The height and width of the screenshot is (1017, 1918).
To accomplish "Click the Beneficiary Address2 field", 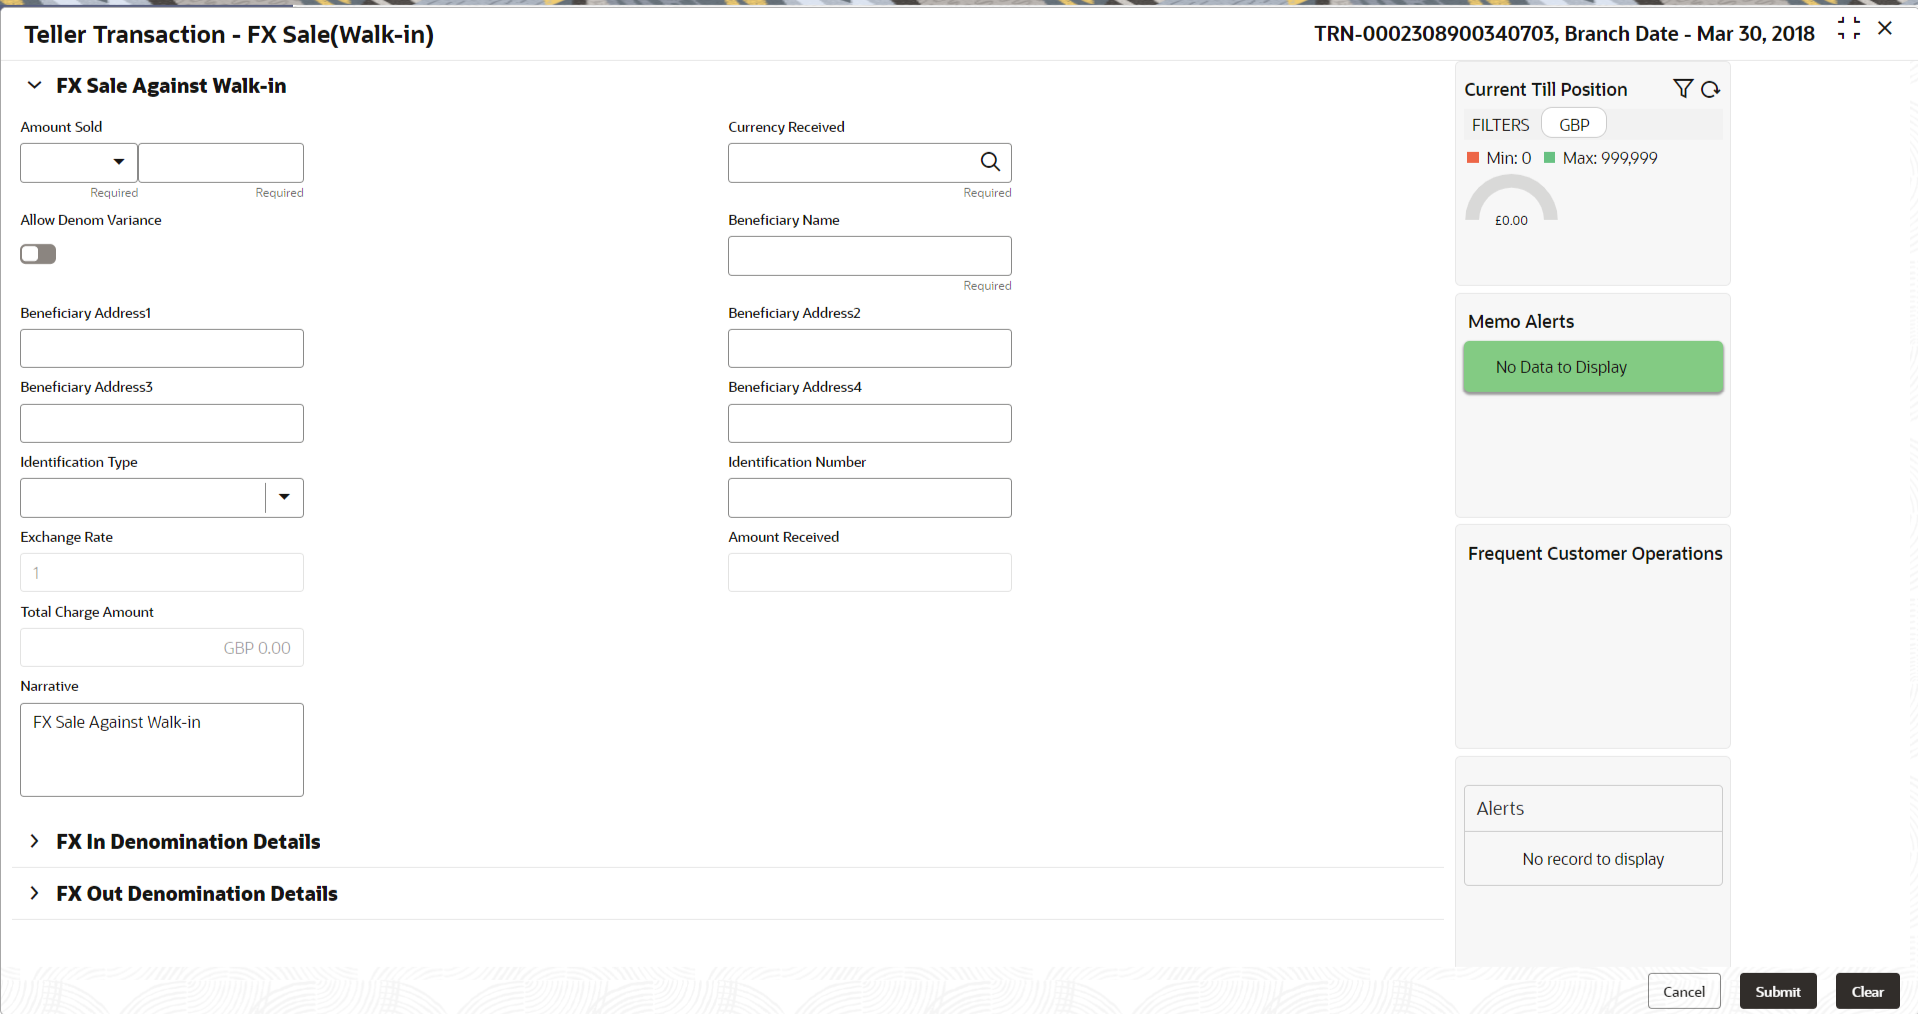I will [x=870, y=348].
